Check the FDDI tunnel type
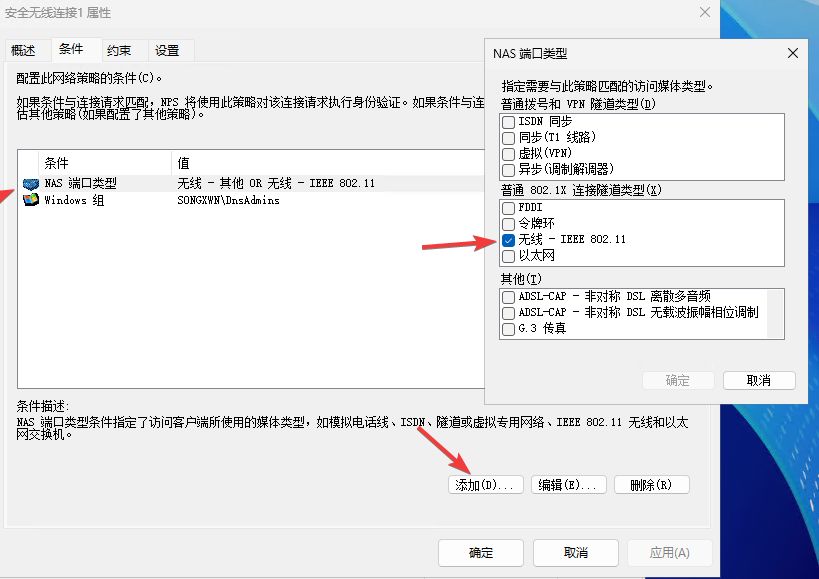Screen dimensions: 819x579 [509, 208]
